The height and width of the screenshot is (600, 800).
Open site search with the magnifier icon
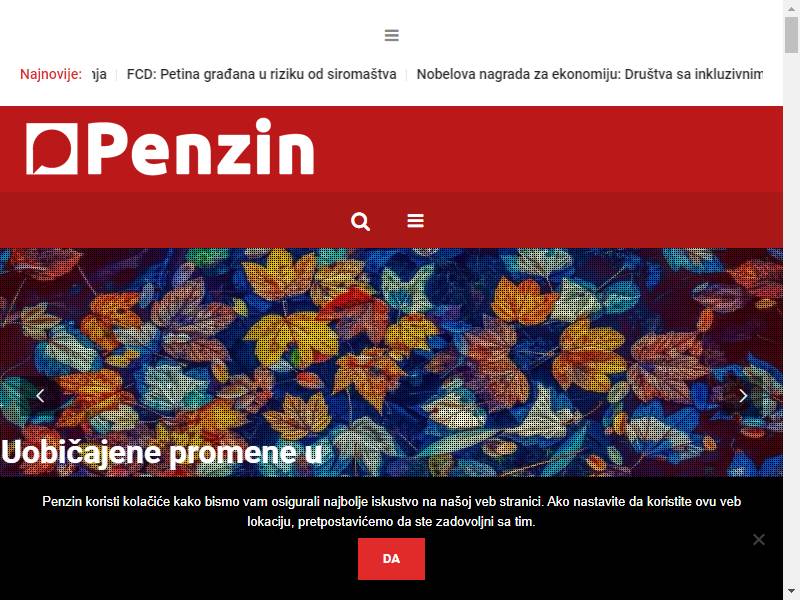[360, 221]
